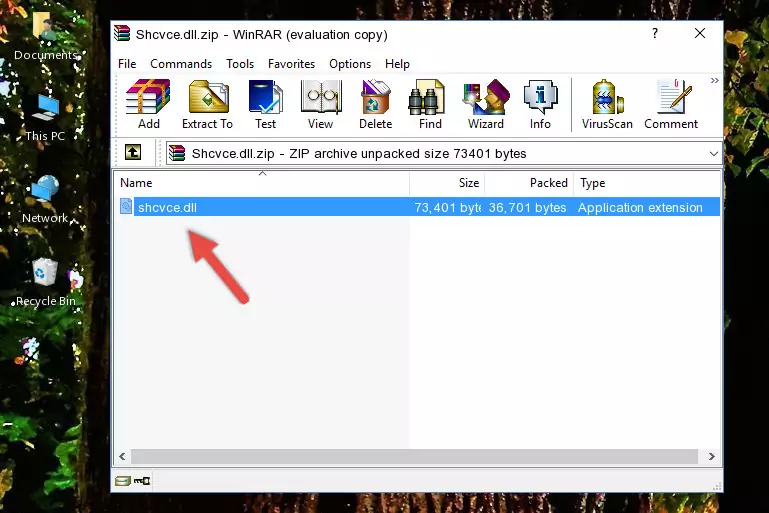Viewport: 769px width, 513px height.
Task: Click the Add toolbar icon
Action: pos(148,104)
